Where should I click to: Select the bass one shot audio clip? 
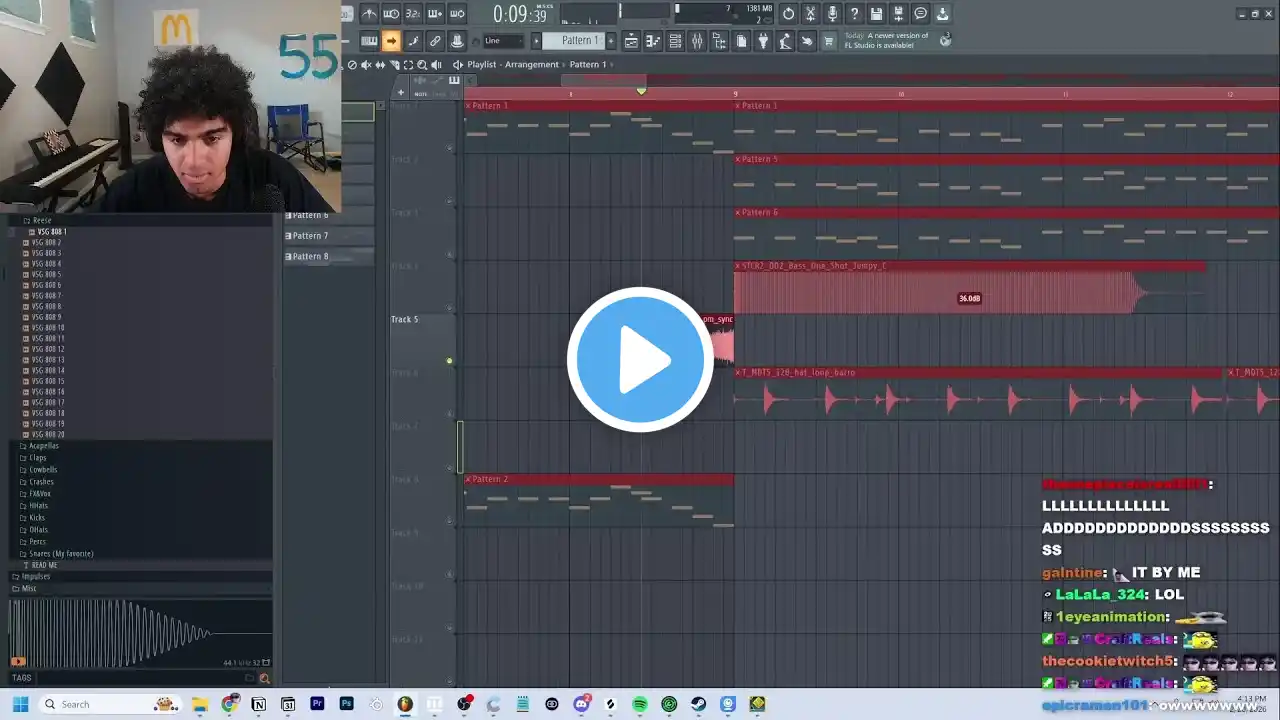coord(970,288)
